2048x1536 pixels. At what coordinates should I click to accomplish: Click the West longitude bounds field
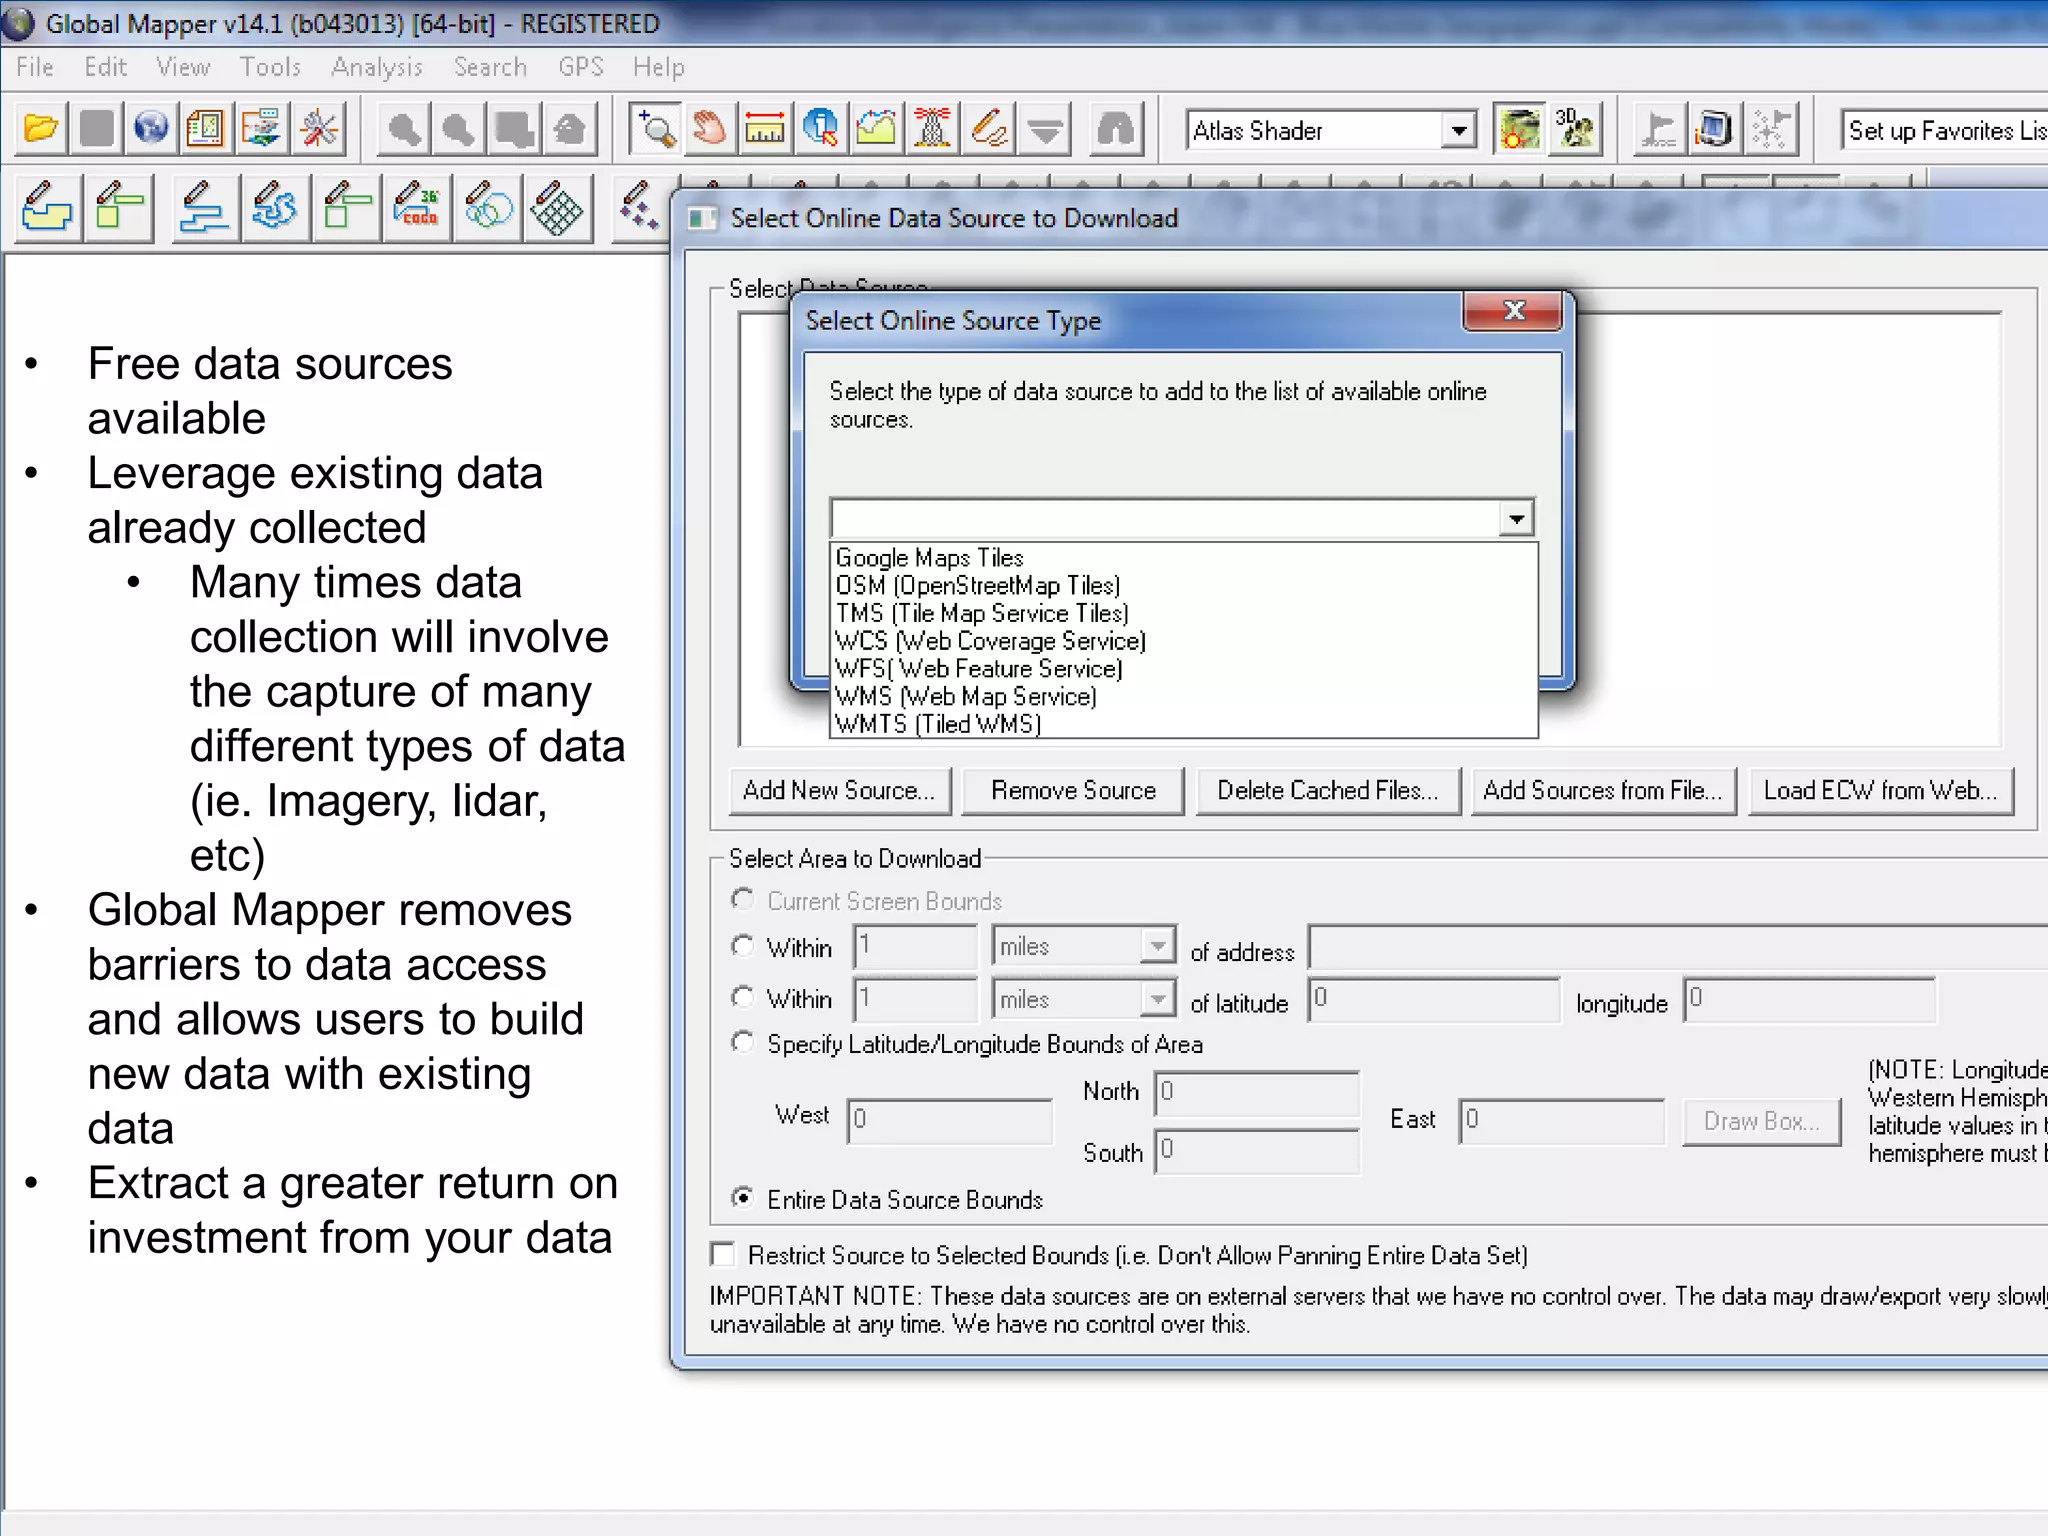tap(949, 1120)
